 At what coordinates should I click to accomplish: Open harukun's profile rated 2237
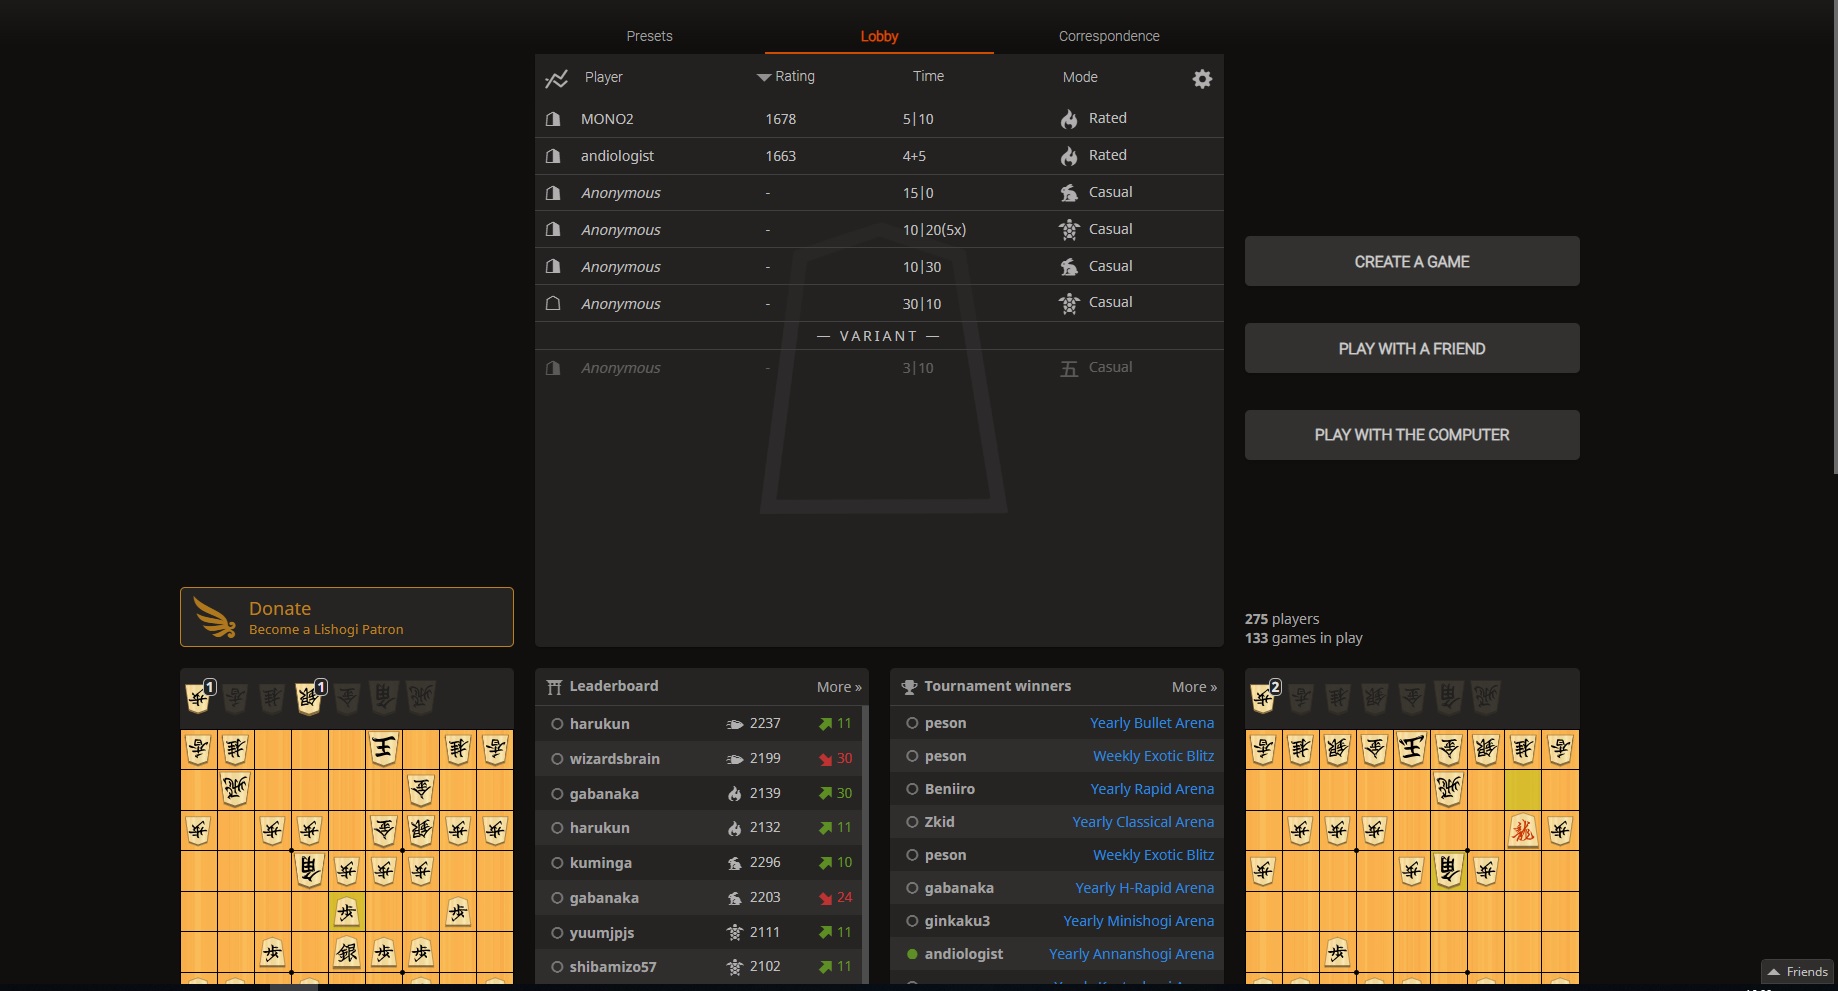(599, 724)
